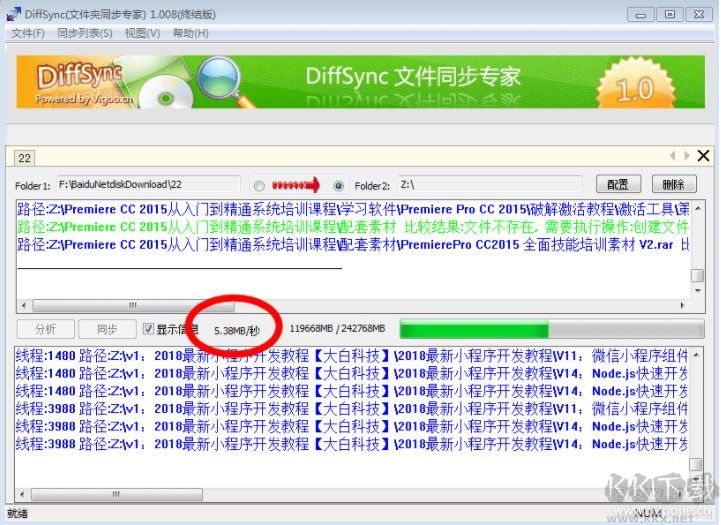Click the last 线程:3988 log line
The height and width of the screenshot is (525, 721).
pos(351,444)
